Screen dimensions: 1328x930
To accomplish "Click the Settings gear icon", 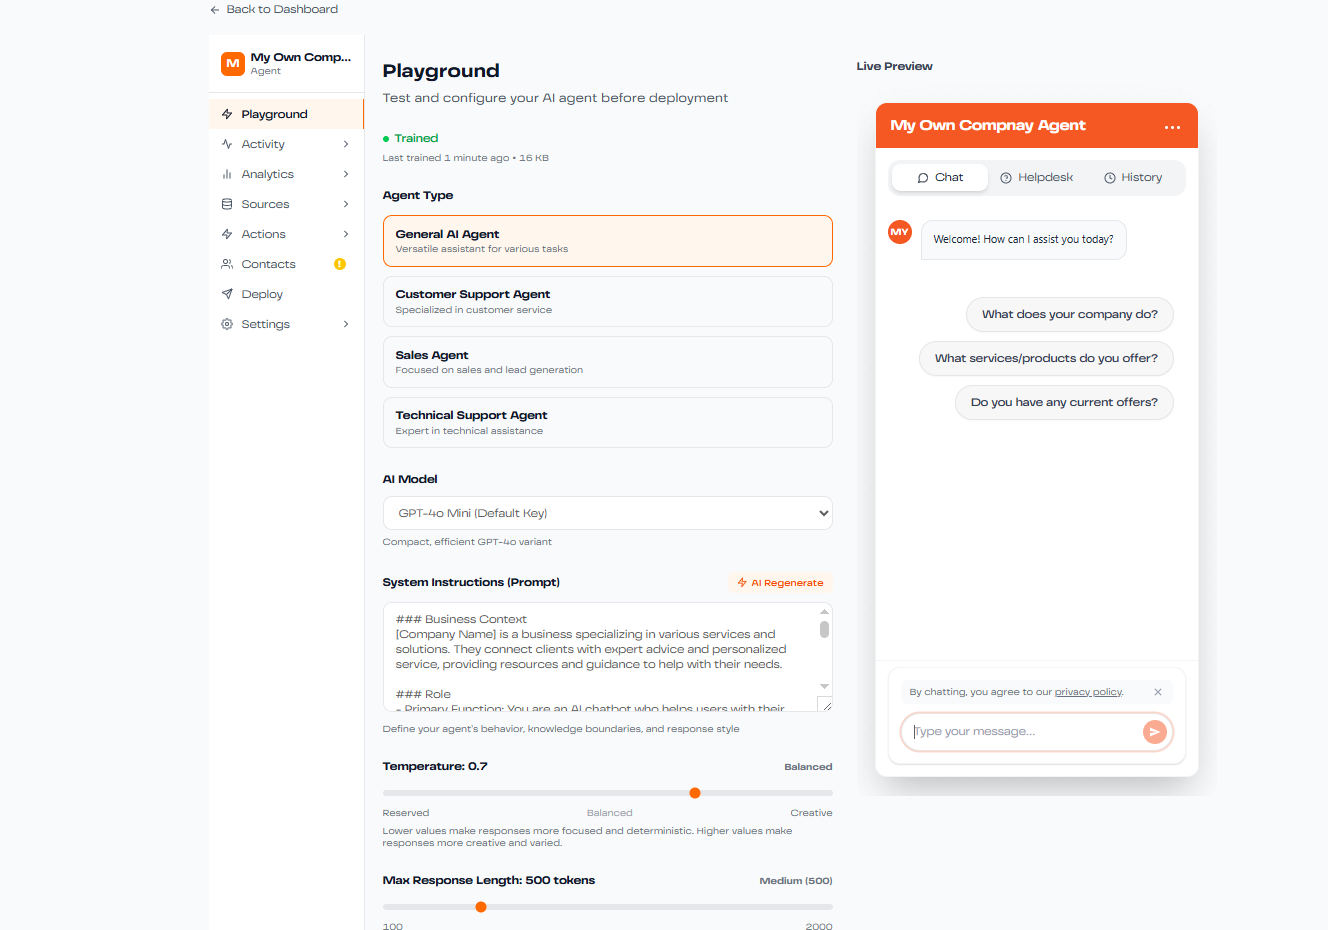I will click(x=227, y=324).
